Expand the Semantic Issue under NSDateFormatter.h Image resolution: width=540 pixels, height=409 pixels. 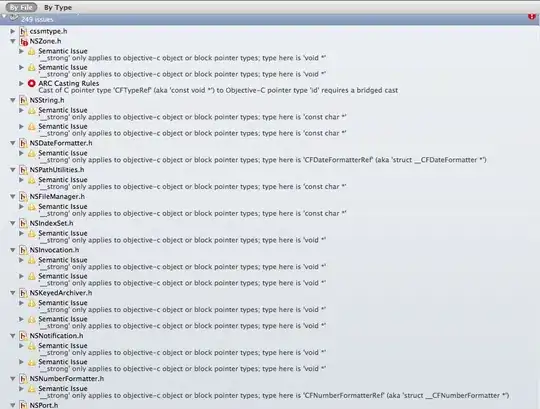coord(21,153)
